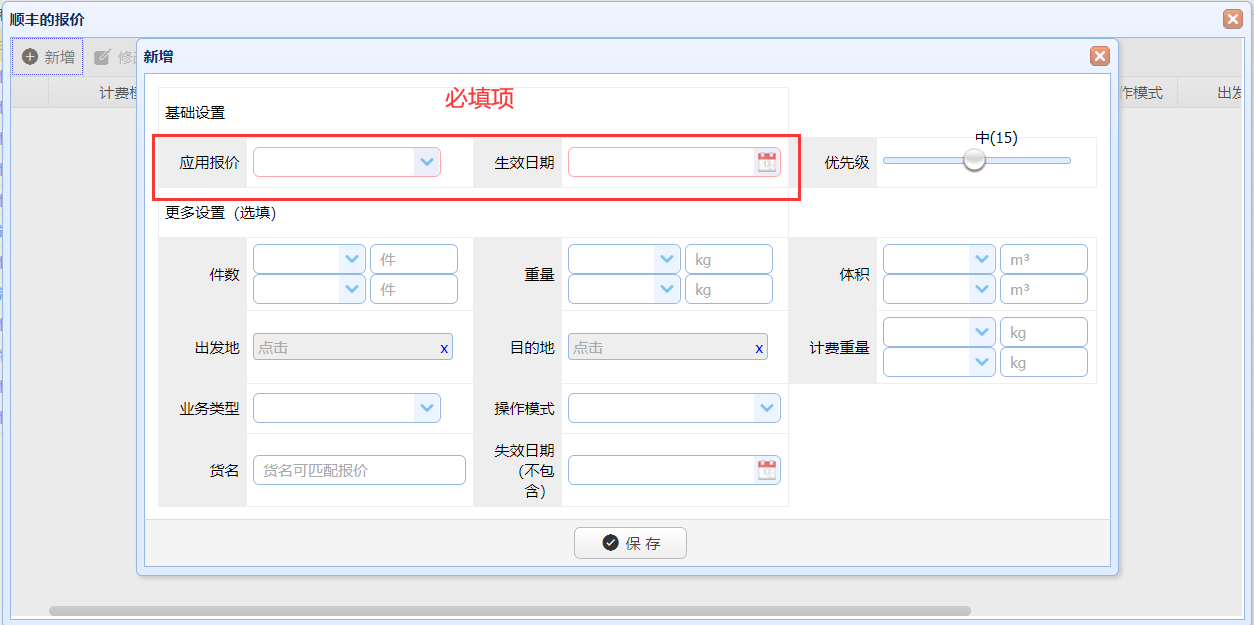Expand the 操作模式 dropdown
1254x625 pixels.
click(x=767, y=408)
